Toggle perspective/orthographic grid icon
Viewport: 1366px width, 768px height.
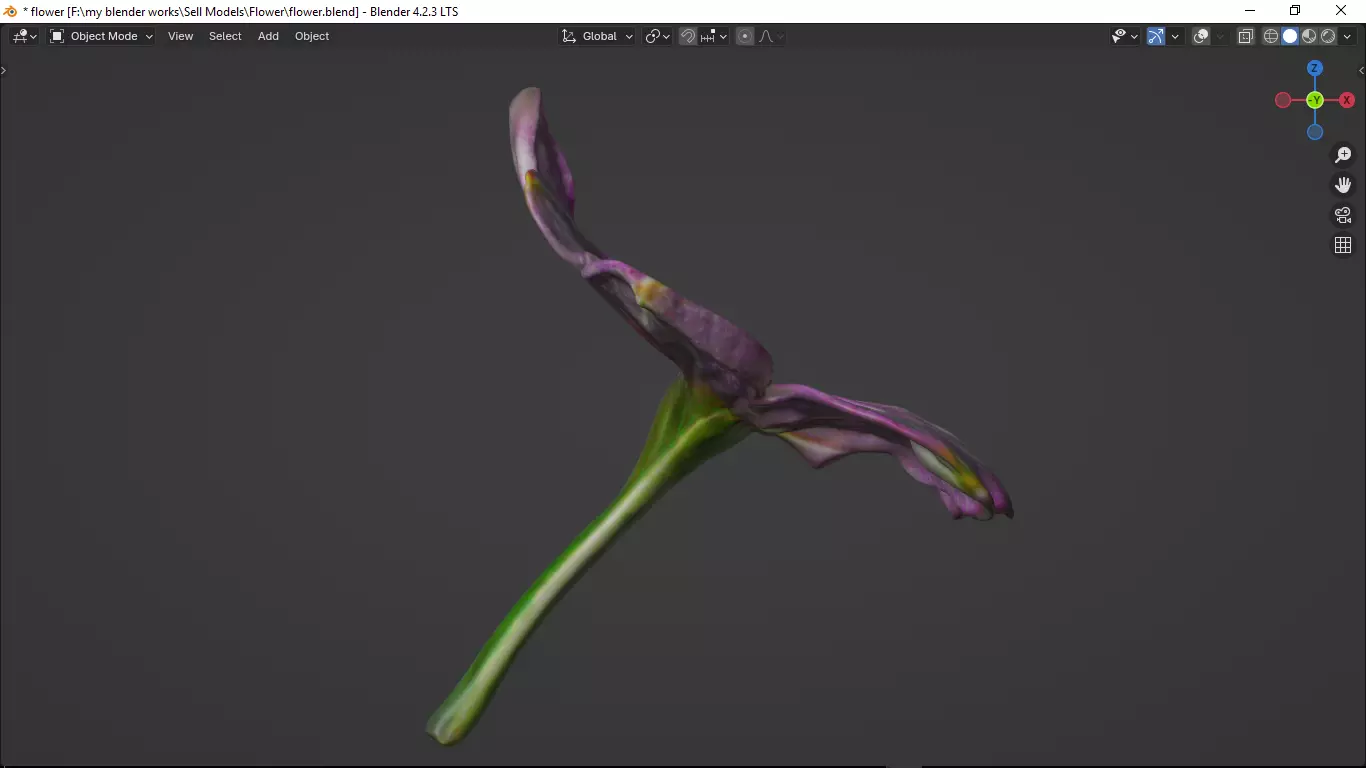(x=1343, y=245)
